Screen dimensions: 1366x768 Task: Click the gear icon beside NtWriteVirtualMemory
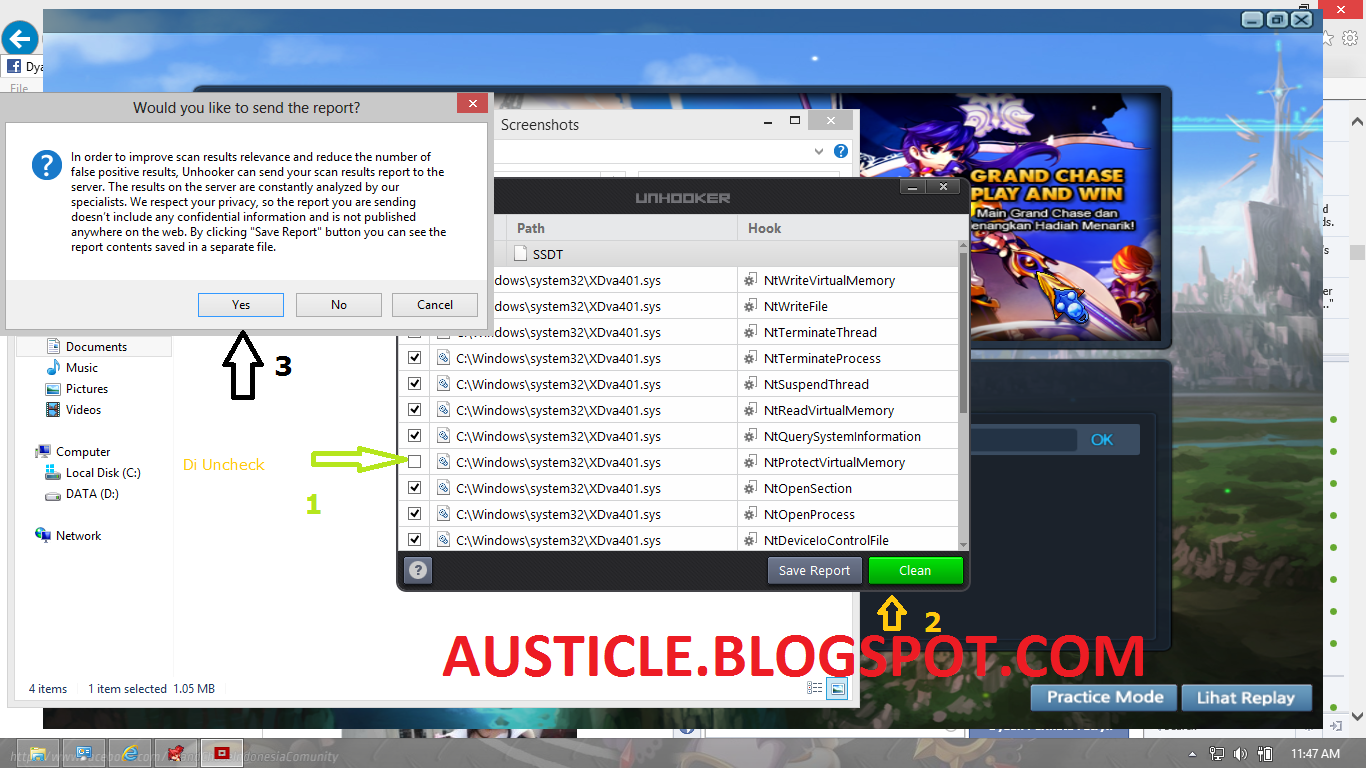point(750,280)
